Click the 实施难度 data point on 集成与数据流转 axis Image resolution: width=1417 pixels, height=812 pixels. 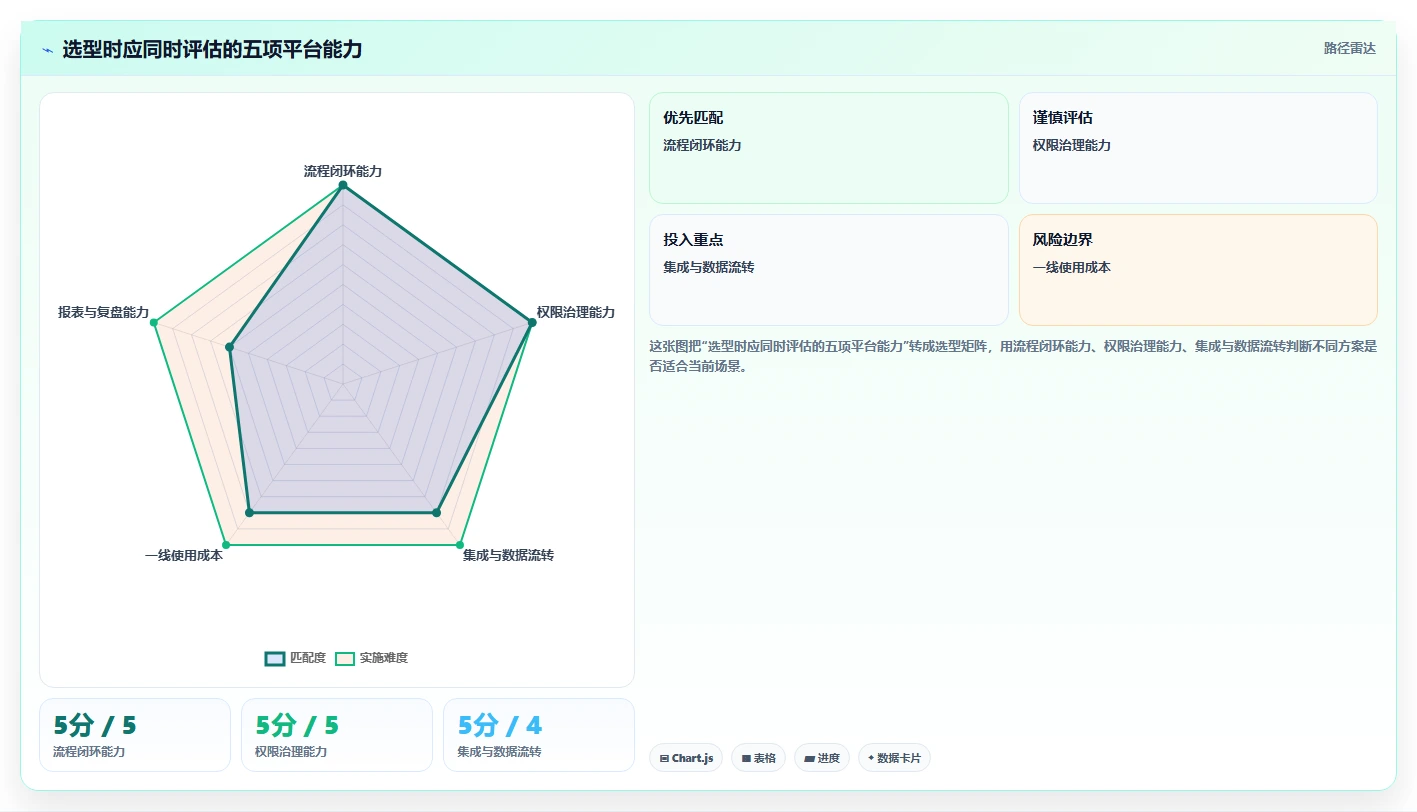coord(460,545)
